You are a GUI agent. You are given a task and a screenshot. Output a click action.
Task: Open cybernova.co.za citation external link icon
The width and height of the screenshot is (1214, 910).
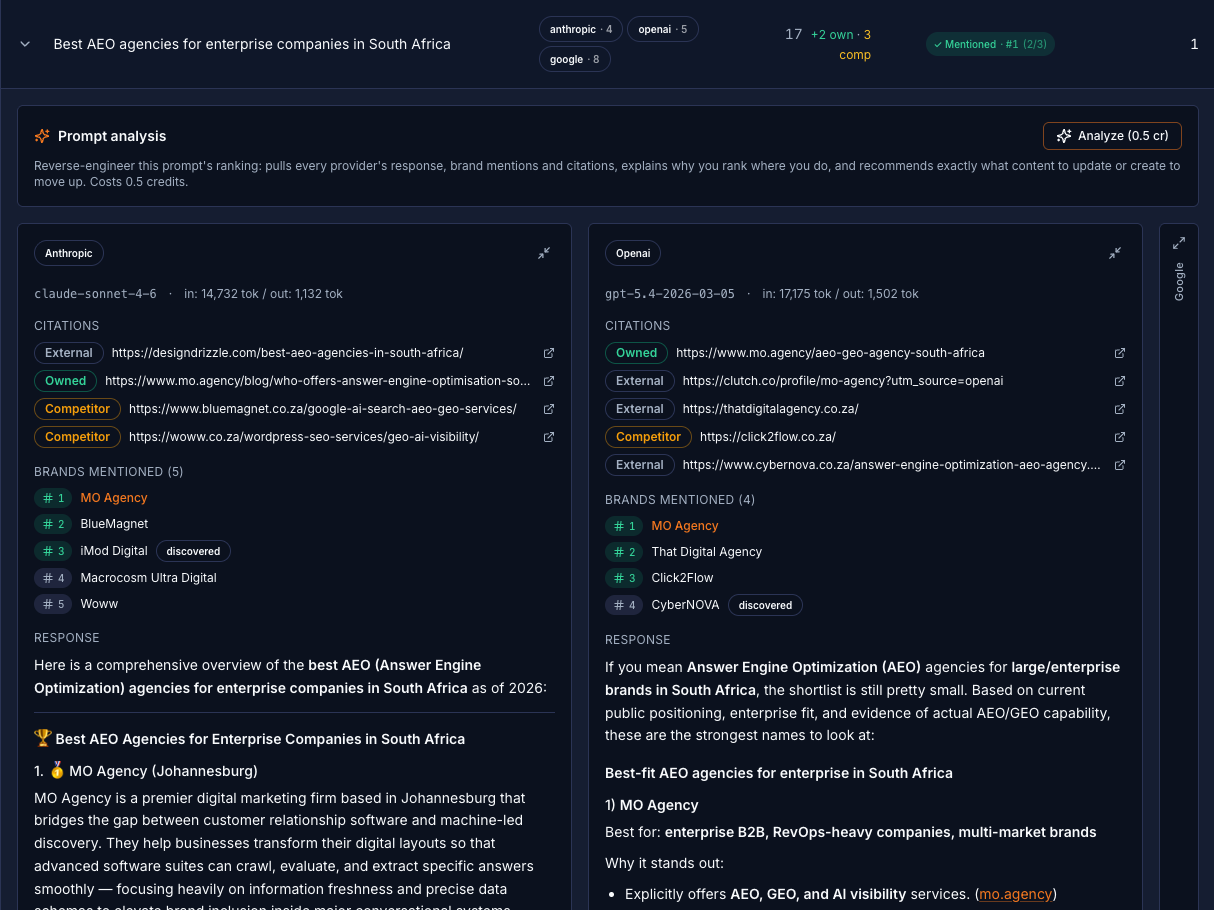pos(1120,465)
